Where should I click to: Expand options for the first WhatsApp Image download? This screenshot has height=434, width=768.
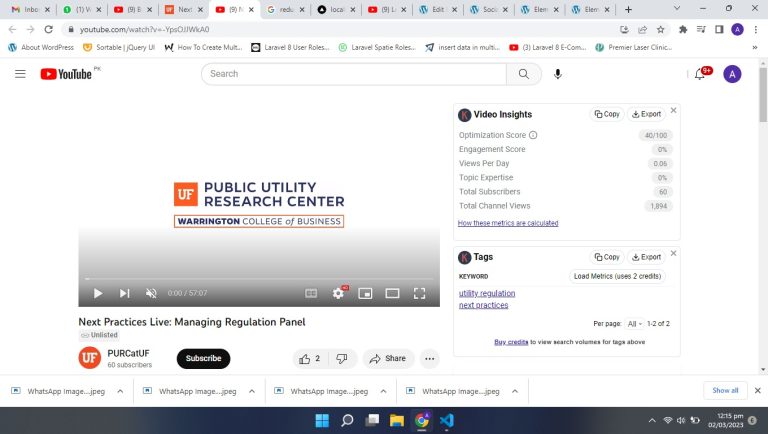coord(120,391)
